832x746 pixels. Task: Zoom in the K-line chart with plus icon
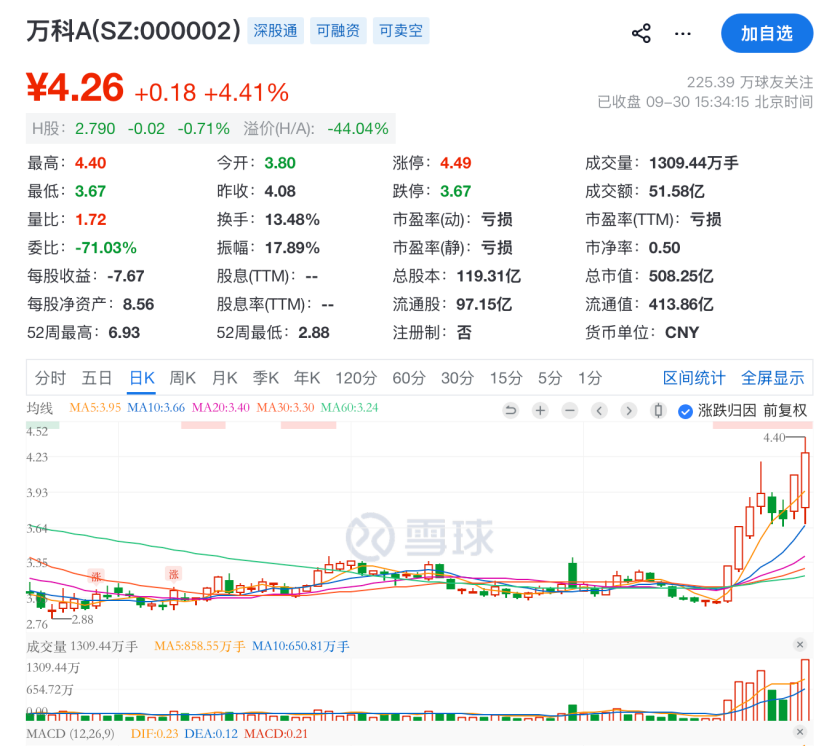[540, 410]
